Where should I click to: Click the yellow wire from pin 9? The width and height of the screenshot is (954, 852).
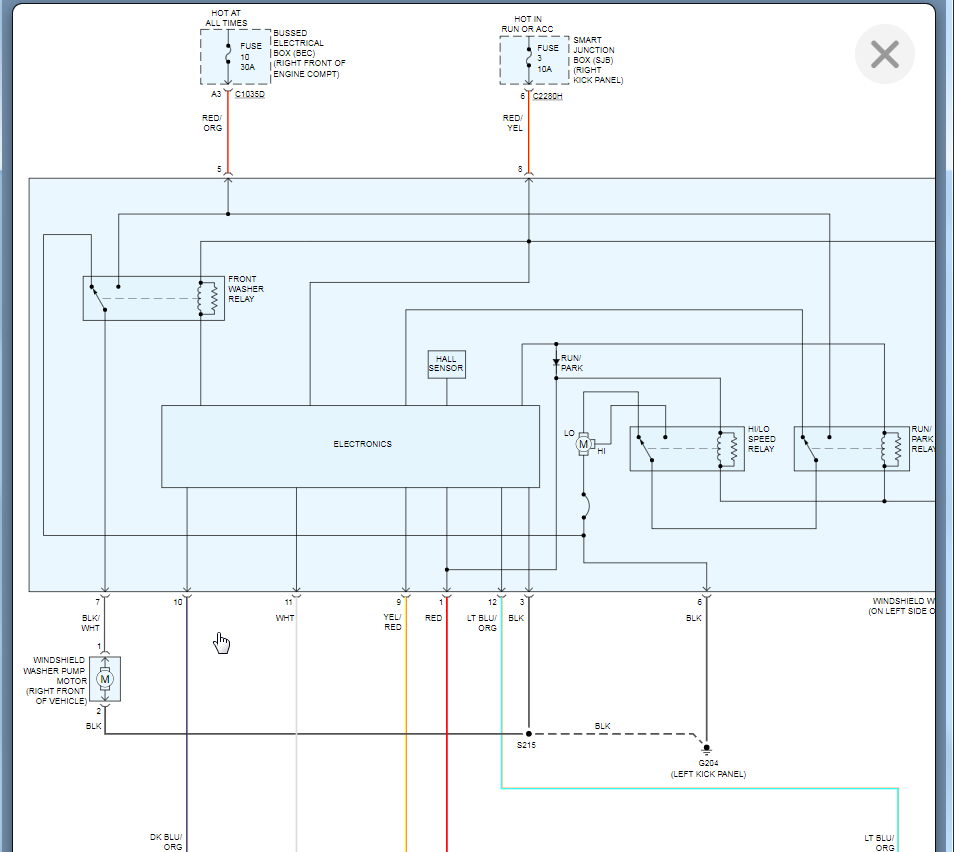pyautogui.click(x=406, y=724)
